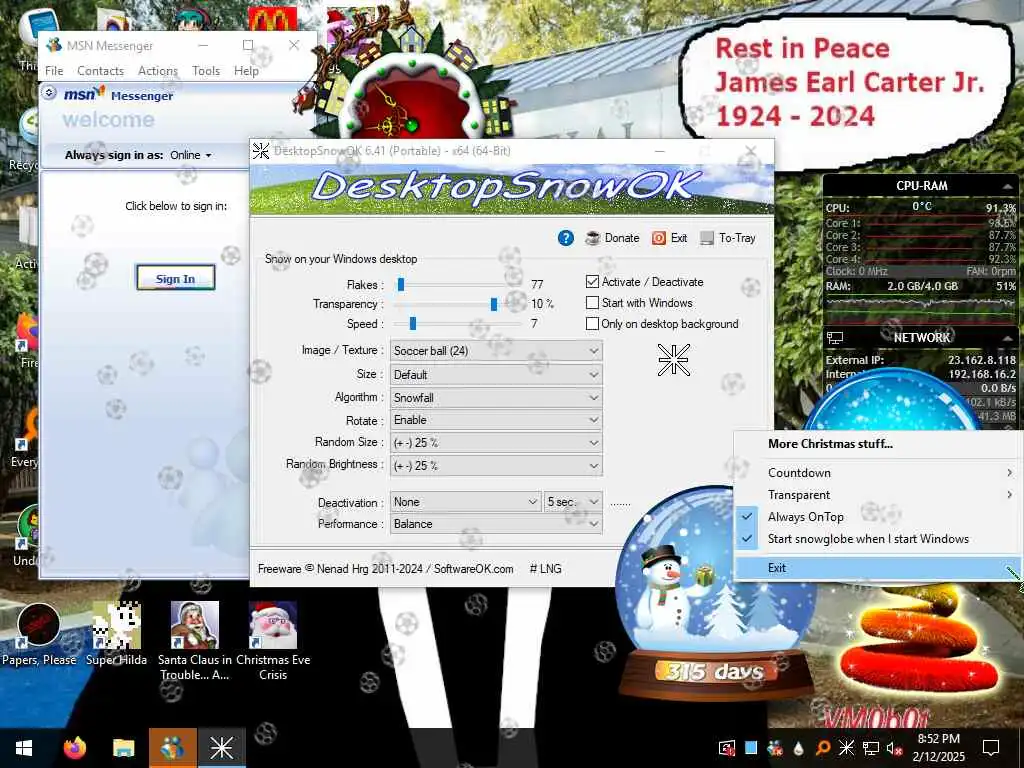Open Super Hilda desktop icon
Viewport: 1024px width, 768px height.
click(116, 633)
